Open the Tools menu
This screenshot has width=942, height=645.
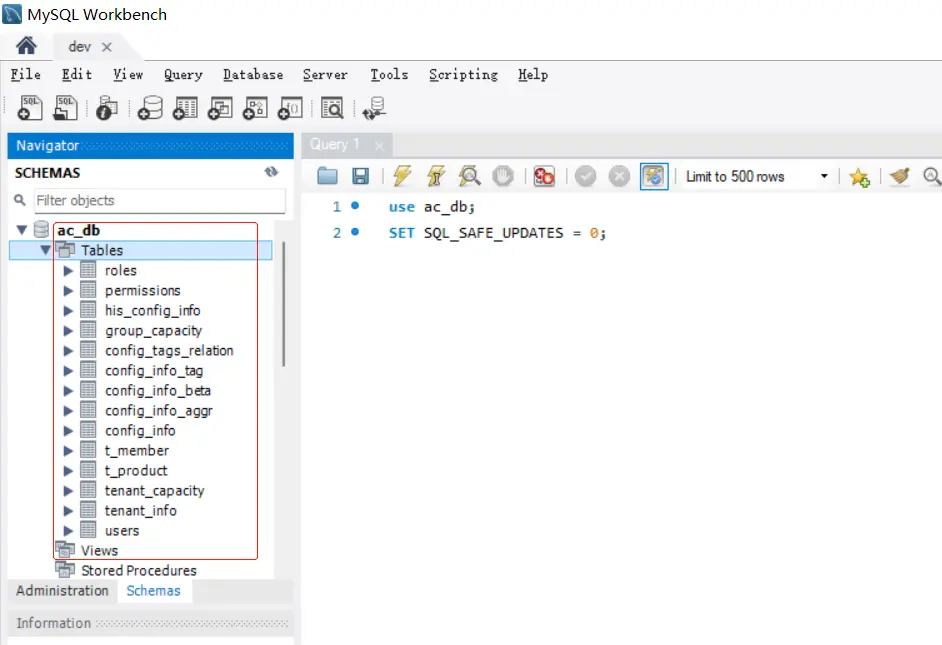[x=389, y=74]
